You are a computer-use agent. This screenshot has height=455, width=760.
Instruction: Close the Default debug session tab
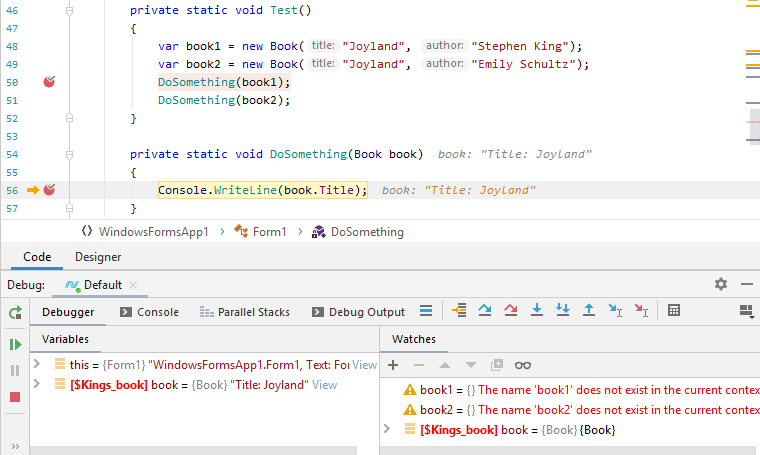[133, 285]
